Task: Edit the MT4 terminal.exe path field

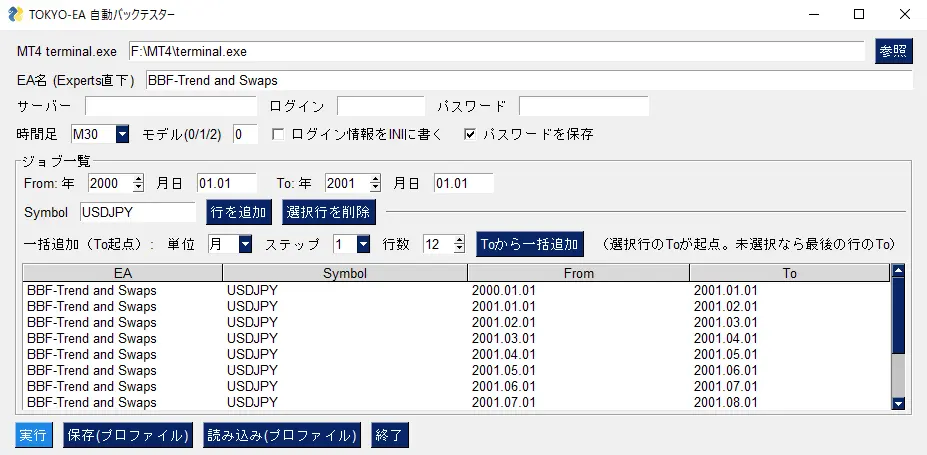Action: pyautogui.click(x=497, y=51)
